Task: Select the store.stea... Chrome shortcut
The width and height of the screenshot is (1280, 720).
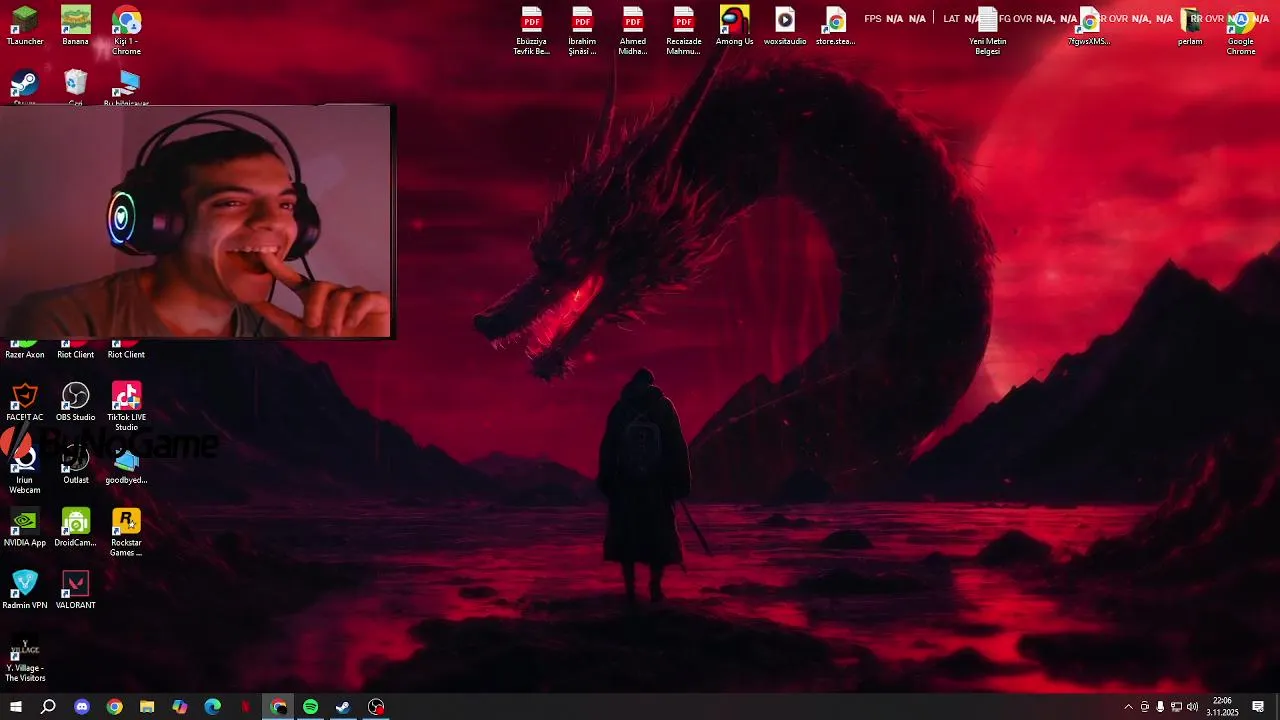Action: click(836, 26)
